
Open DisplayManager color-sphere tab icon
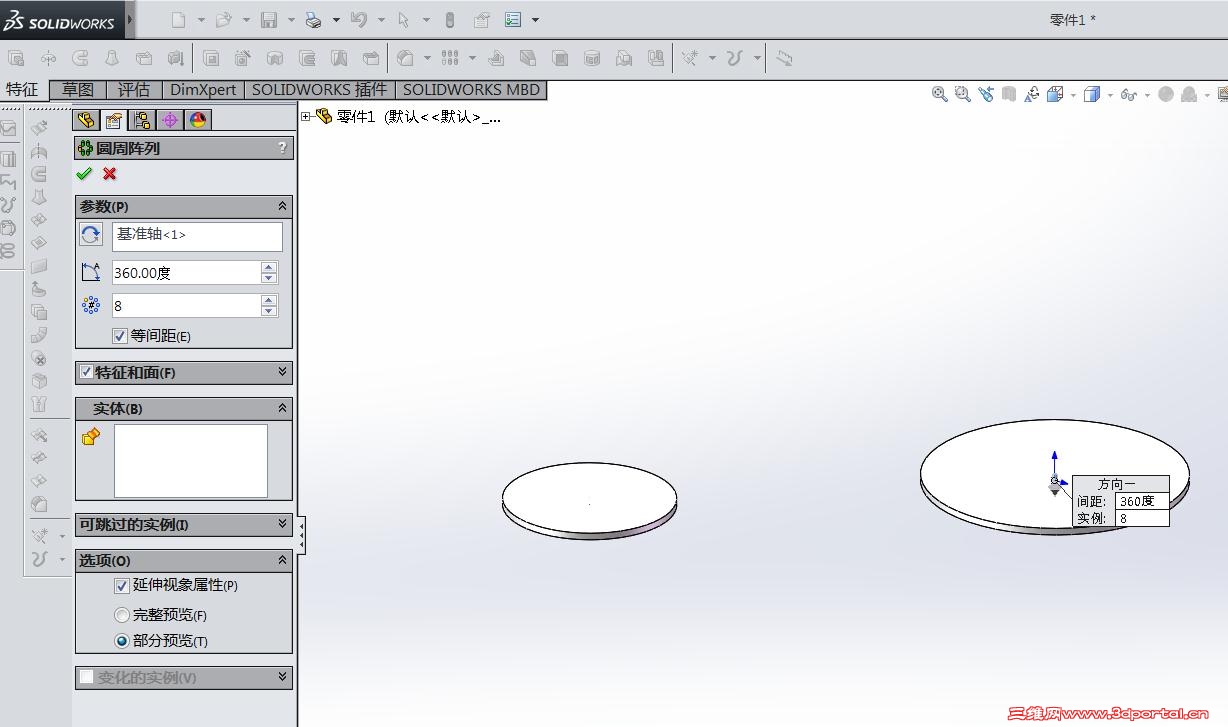click(x=198, y=120)
